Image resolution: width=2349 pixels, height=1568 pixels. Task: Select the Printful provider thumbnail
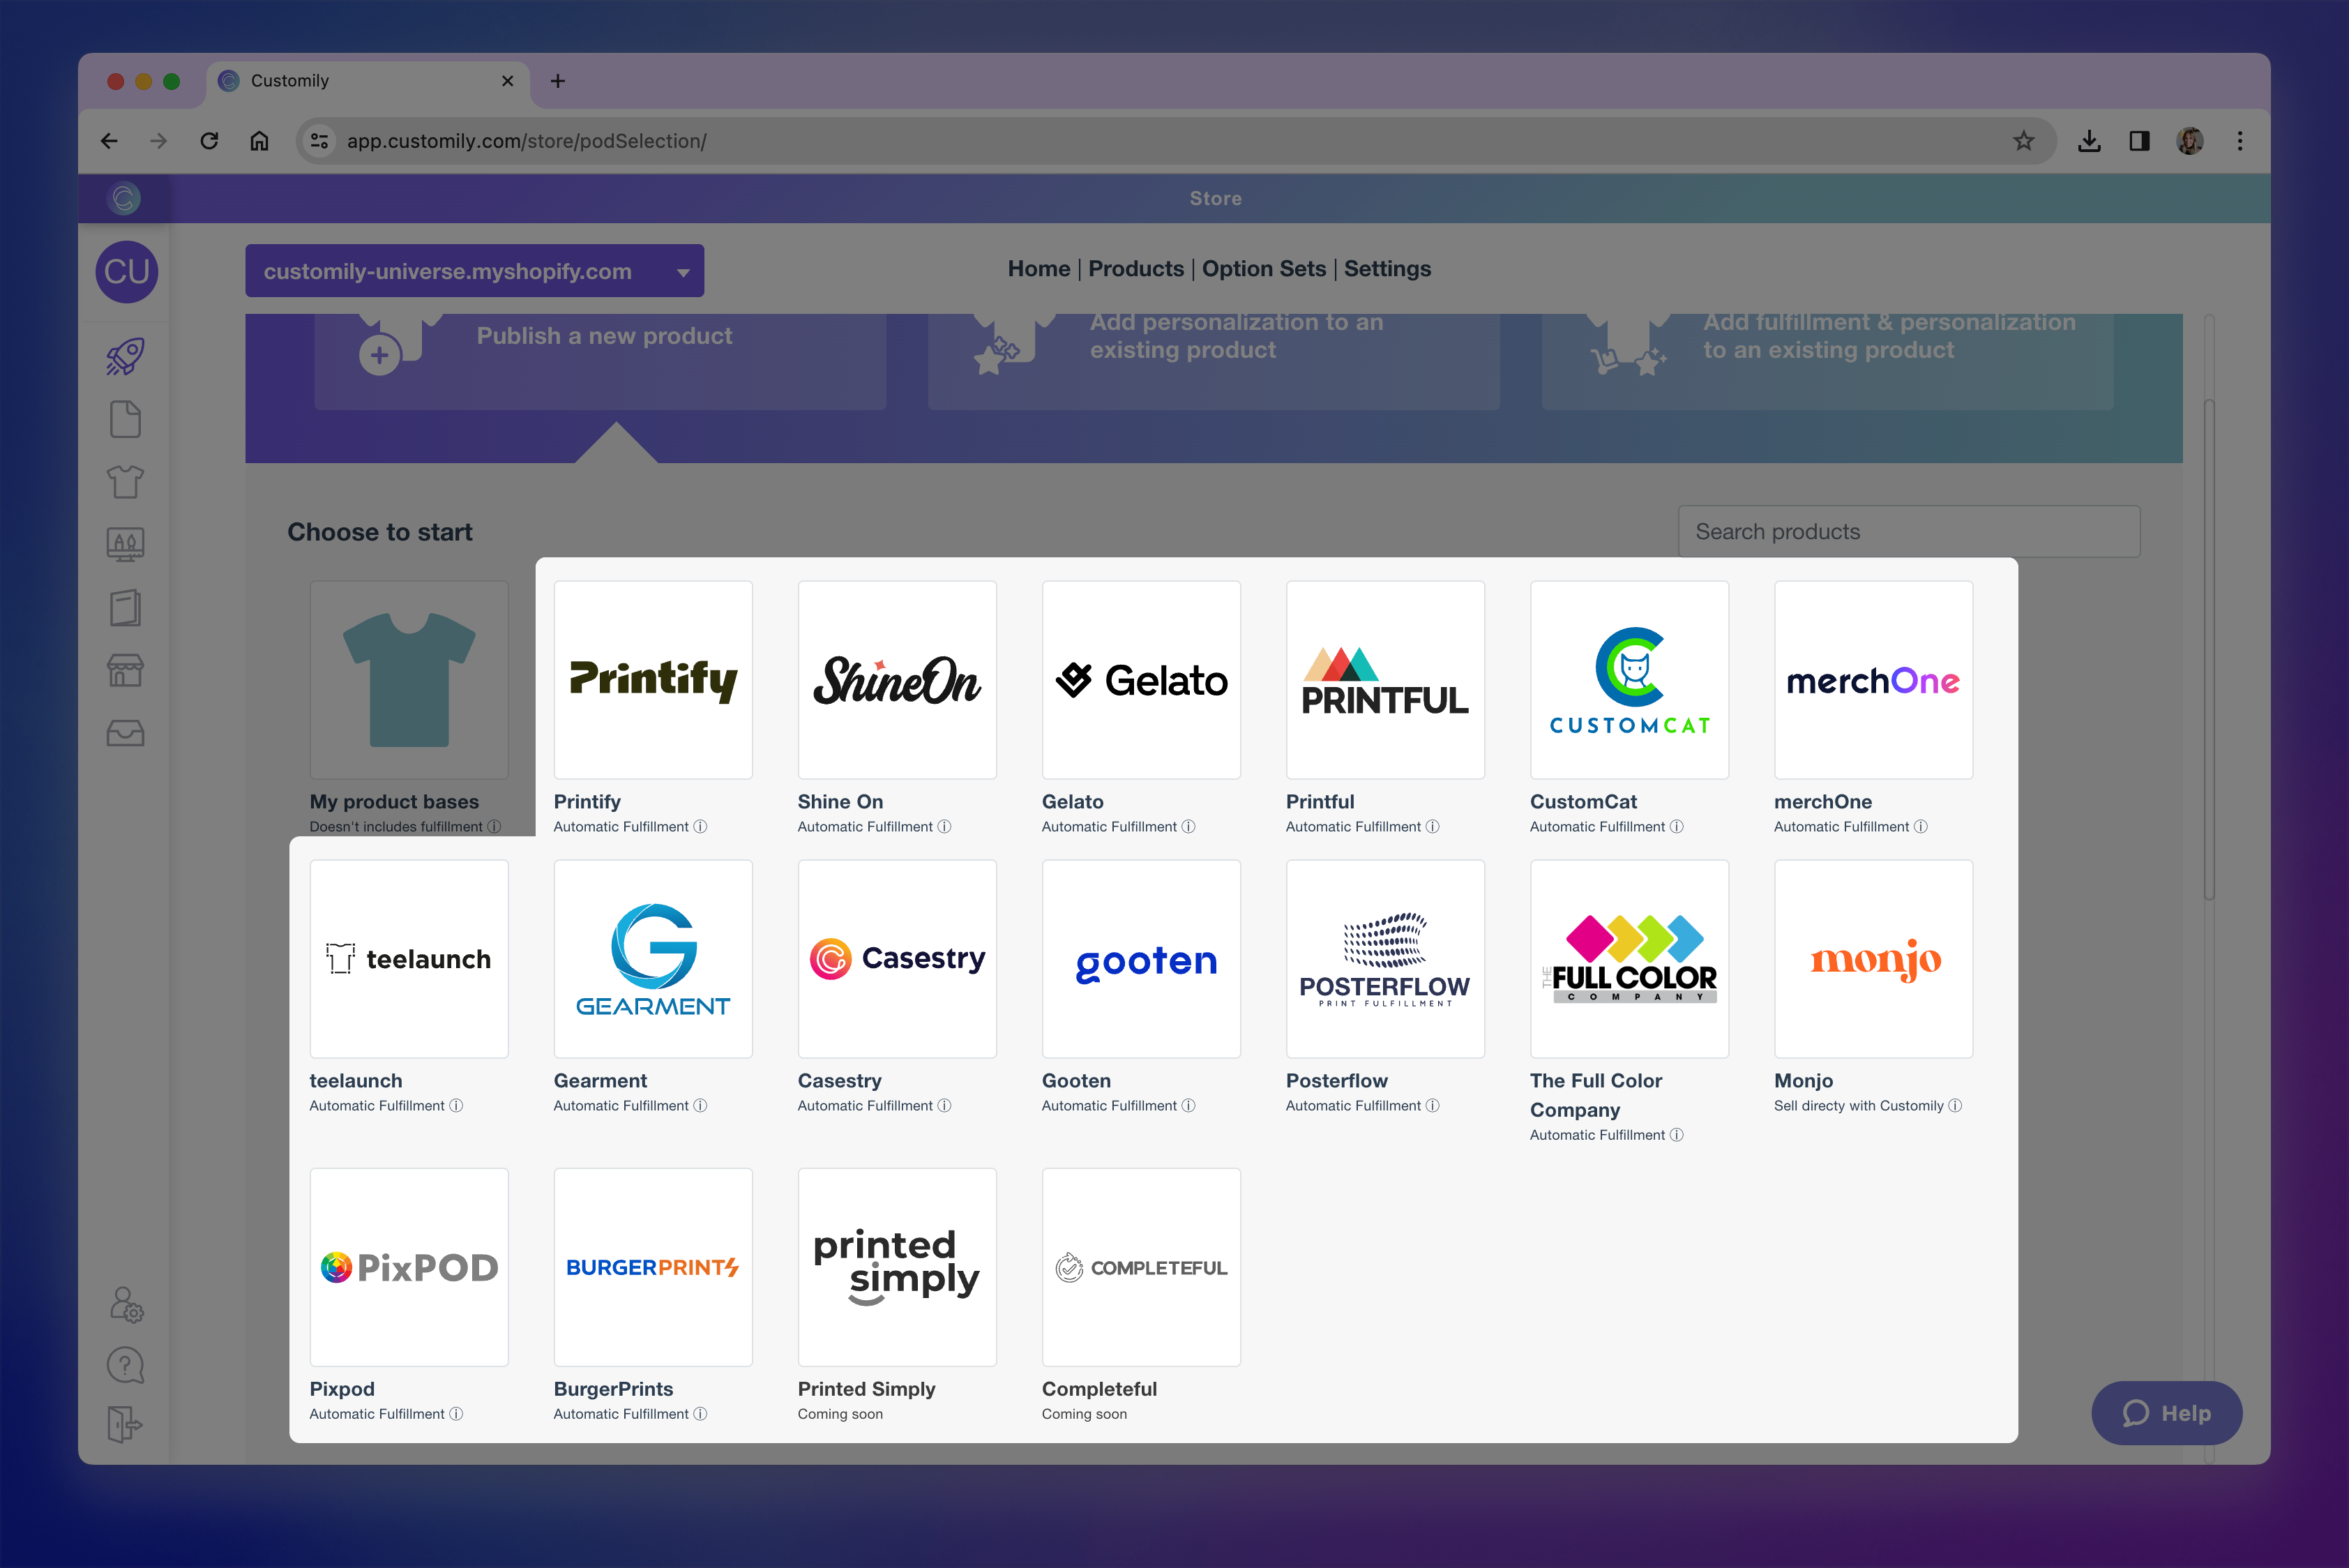click(1385, 680)
